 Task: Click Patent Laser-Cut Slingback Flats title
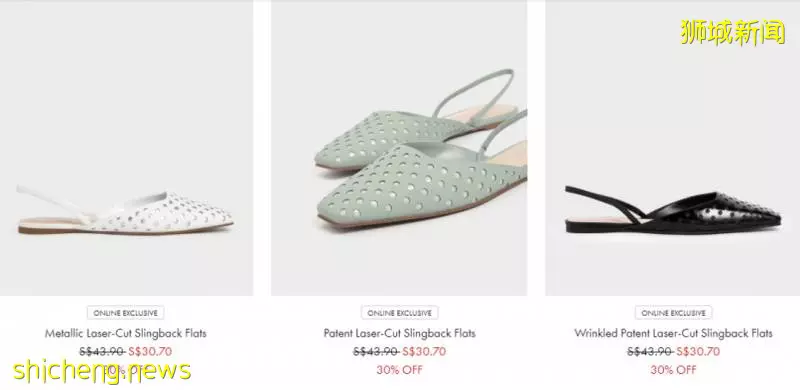coord(399,333)
